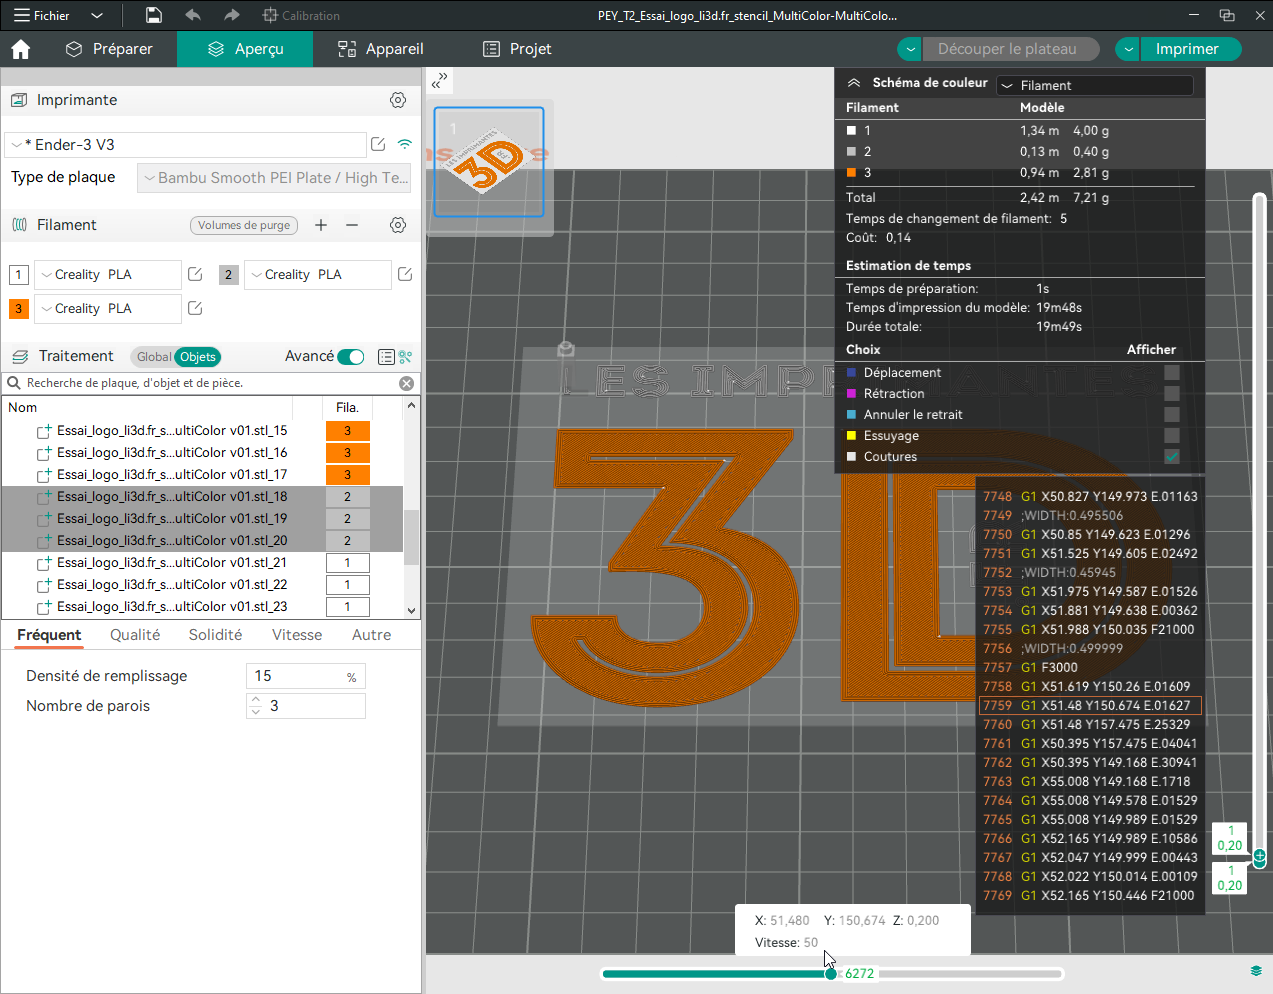Collapse the sidebar with double-arrow icon
The width and height of the screenshot is (1273, 994).
440,80
